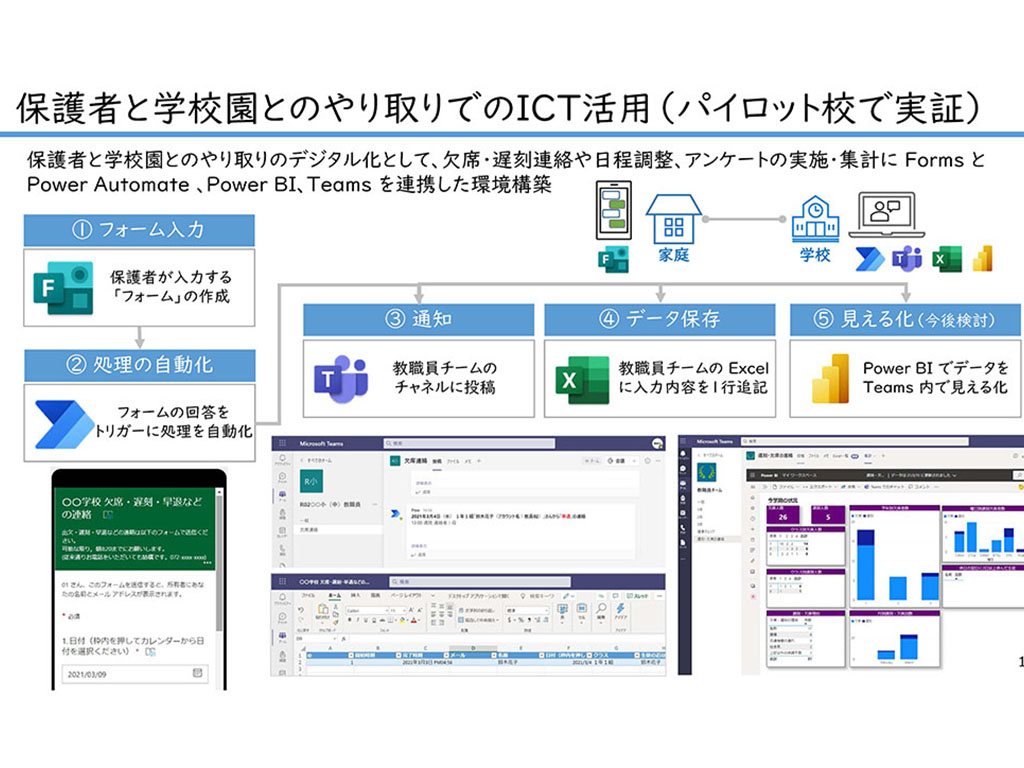Click the font color A in Excel ribbon
The image size is (1024, 768).
(413, 620)
